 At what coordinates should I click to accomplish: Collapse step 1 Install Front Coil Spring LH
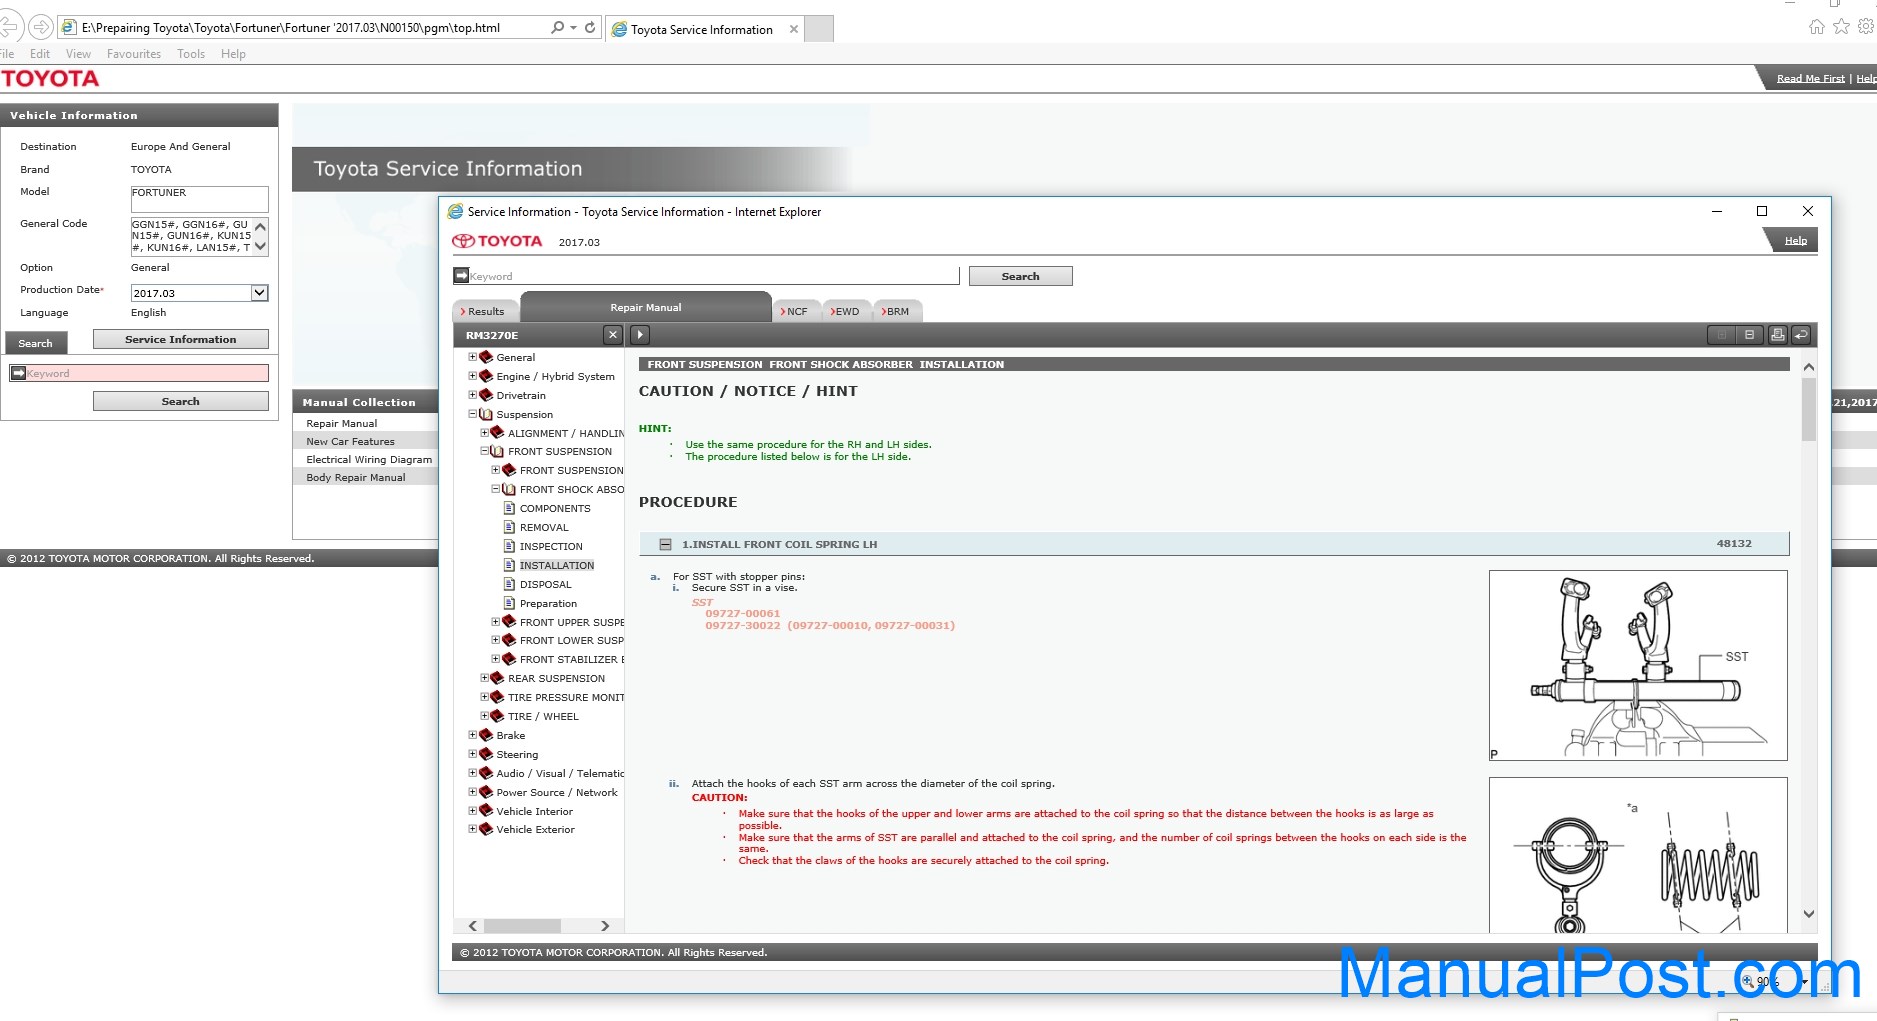point(665,545)
